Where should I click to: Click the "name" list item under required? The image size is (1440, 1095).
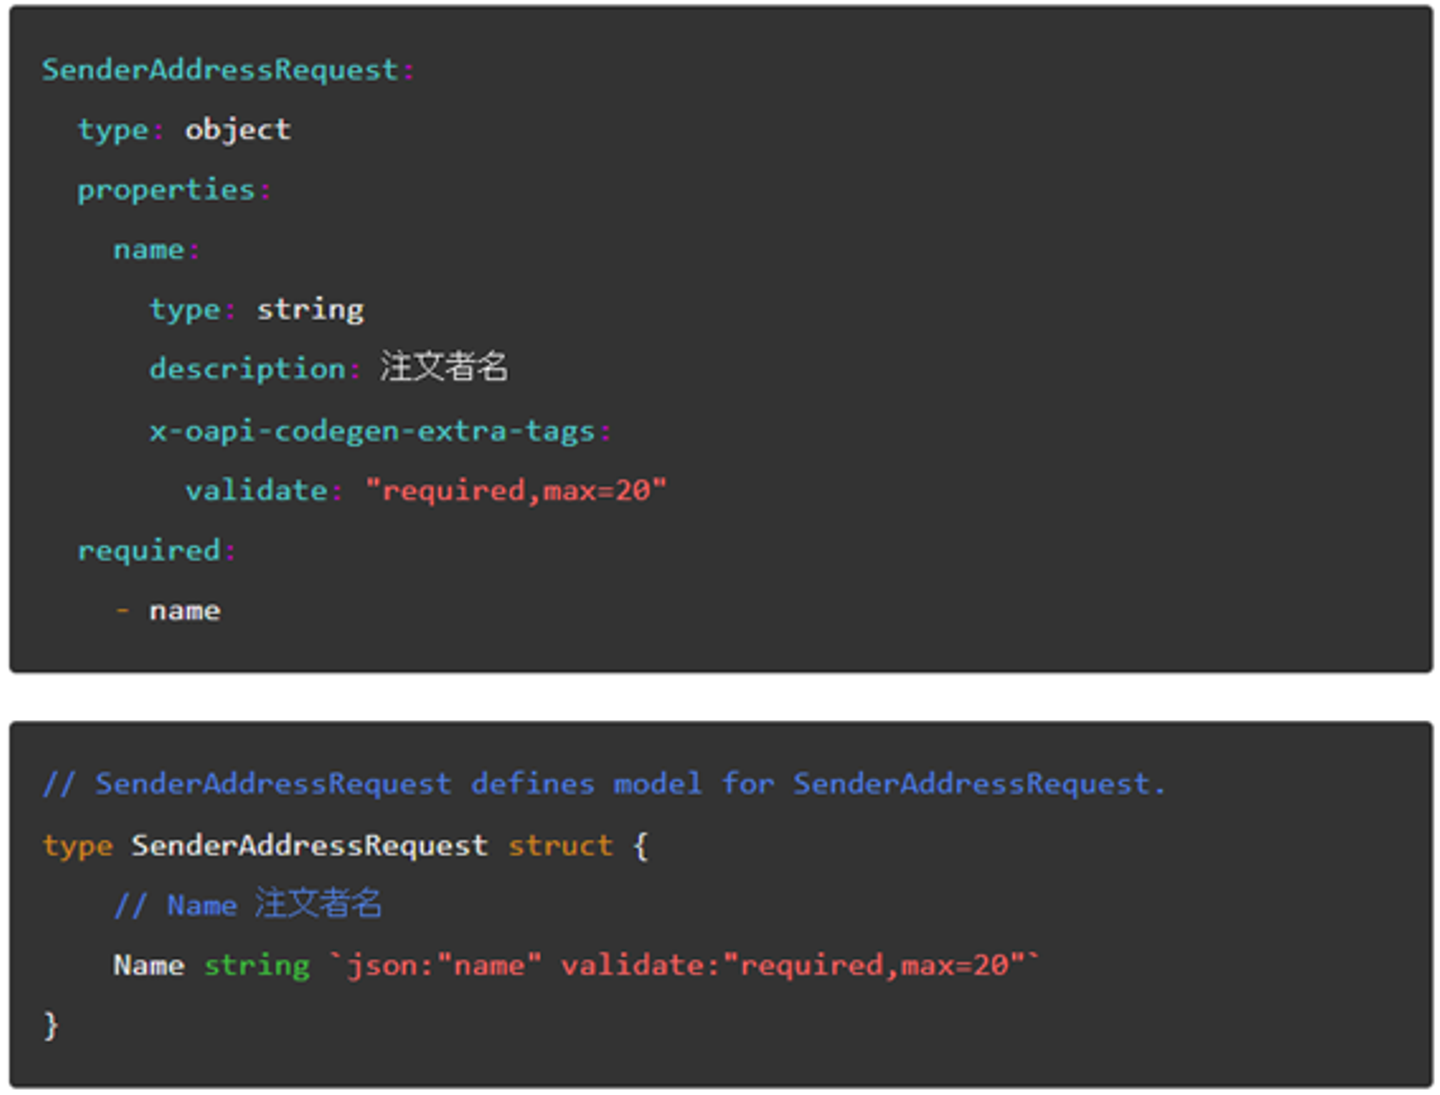pos(185,610)
